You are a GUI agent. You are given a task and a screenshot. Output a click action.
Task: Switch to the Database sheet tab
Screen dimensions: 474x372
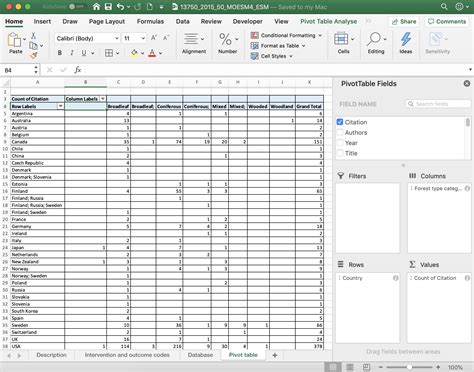pos(200,355)
